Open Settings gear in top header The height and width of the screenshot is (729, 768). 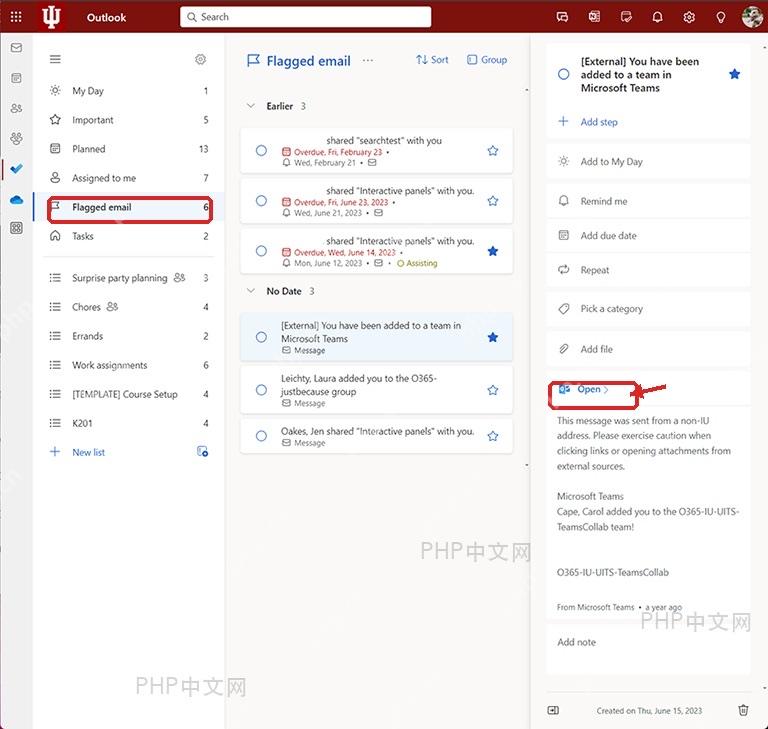click(x=689, y=17)
